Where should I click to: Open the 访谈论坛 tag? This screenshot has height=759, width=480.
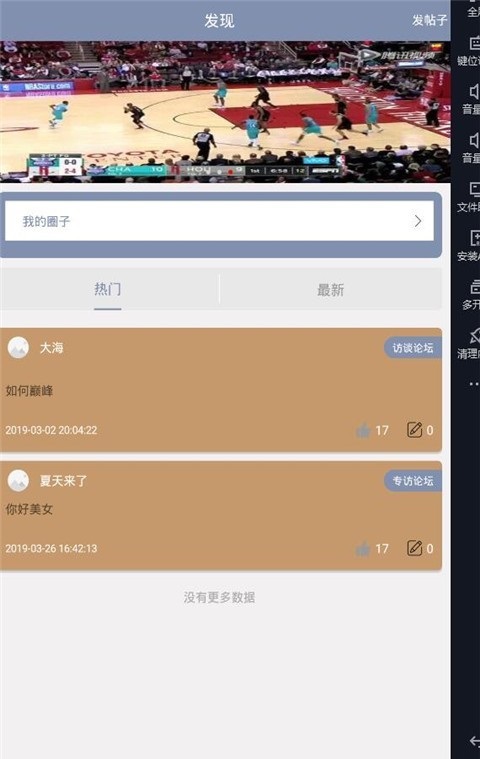click(413, 348)
